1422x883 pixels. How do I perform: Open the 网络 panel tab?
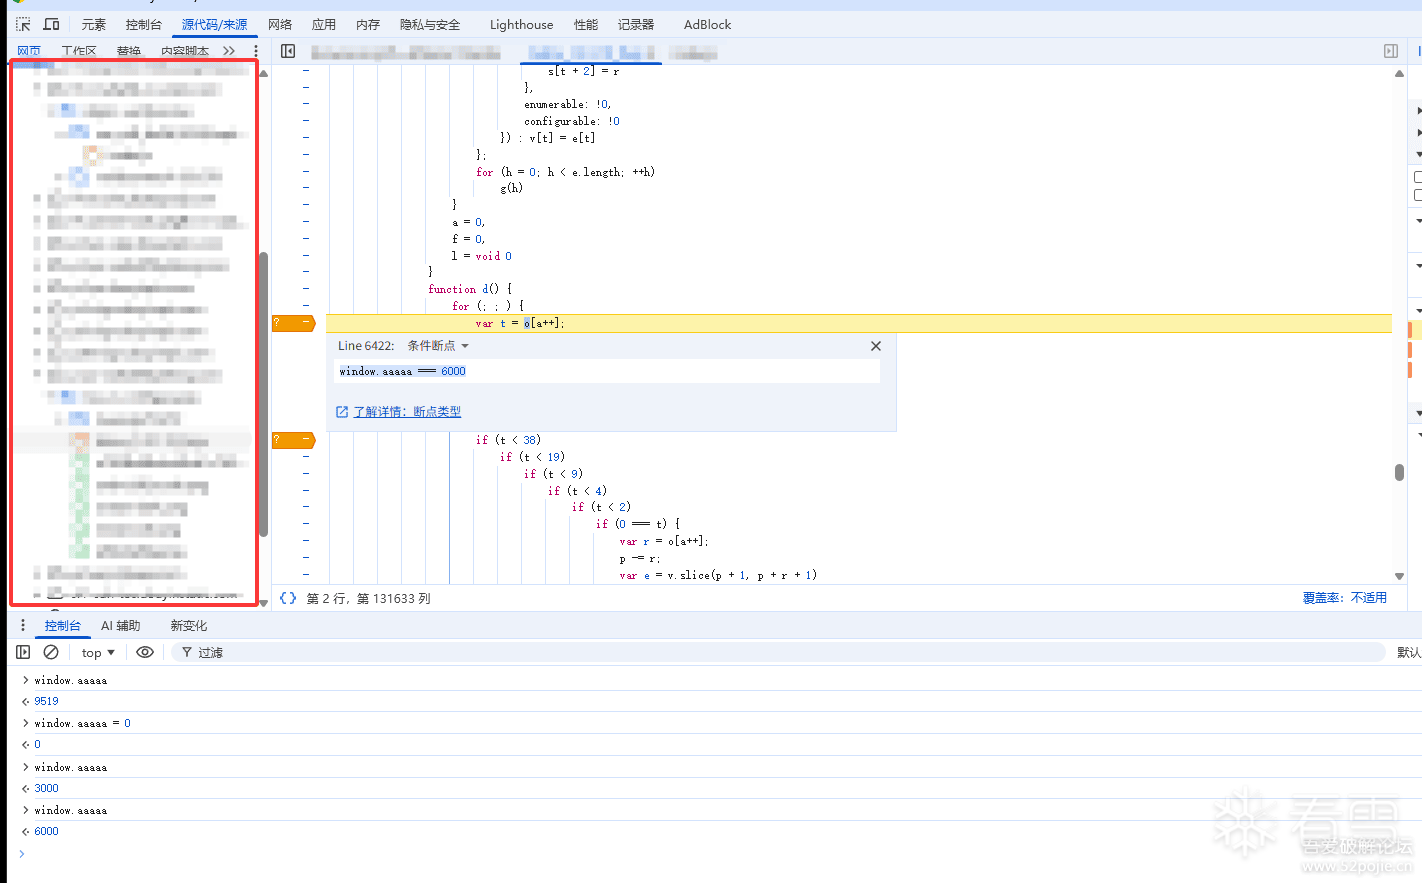pos(280,25)
